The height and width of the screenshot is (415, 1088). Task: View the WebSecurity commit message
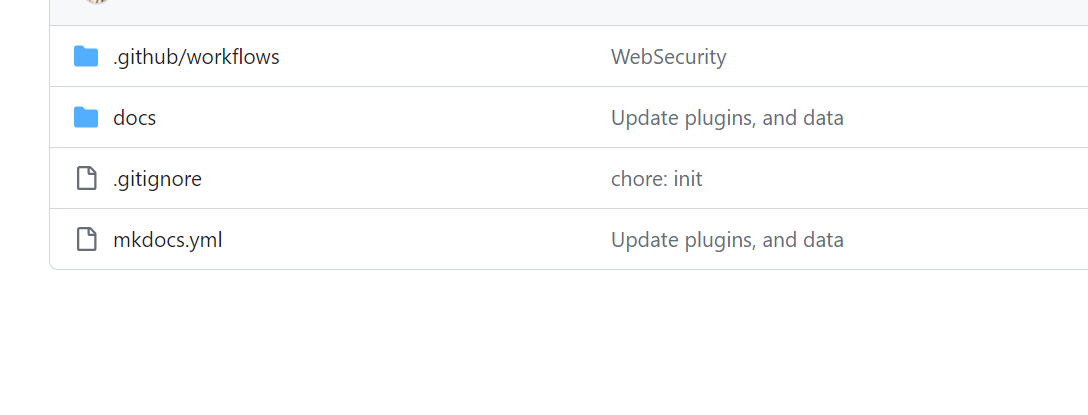point(668,57)
